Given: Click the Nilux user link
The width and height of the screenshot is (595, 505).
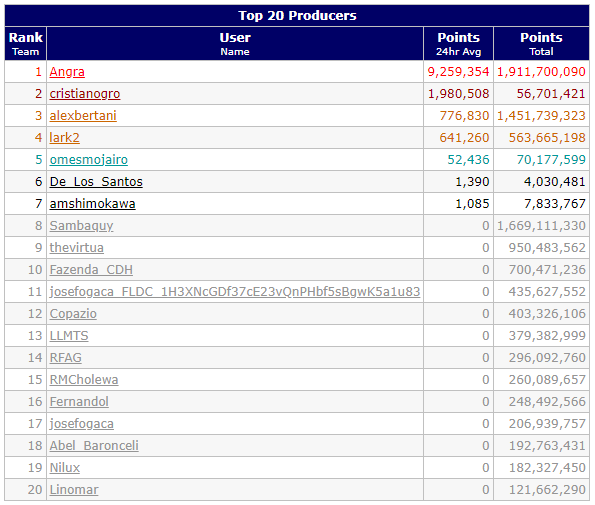Looking at the screenshot, I should (65, 468).
